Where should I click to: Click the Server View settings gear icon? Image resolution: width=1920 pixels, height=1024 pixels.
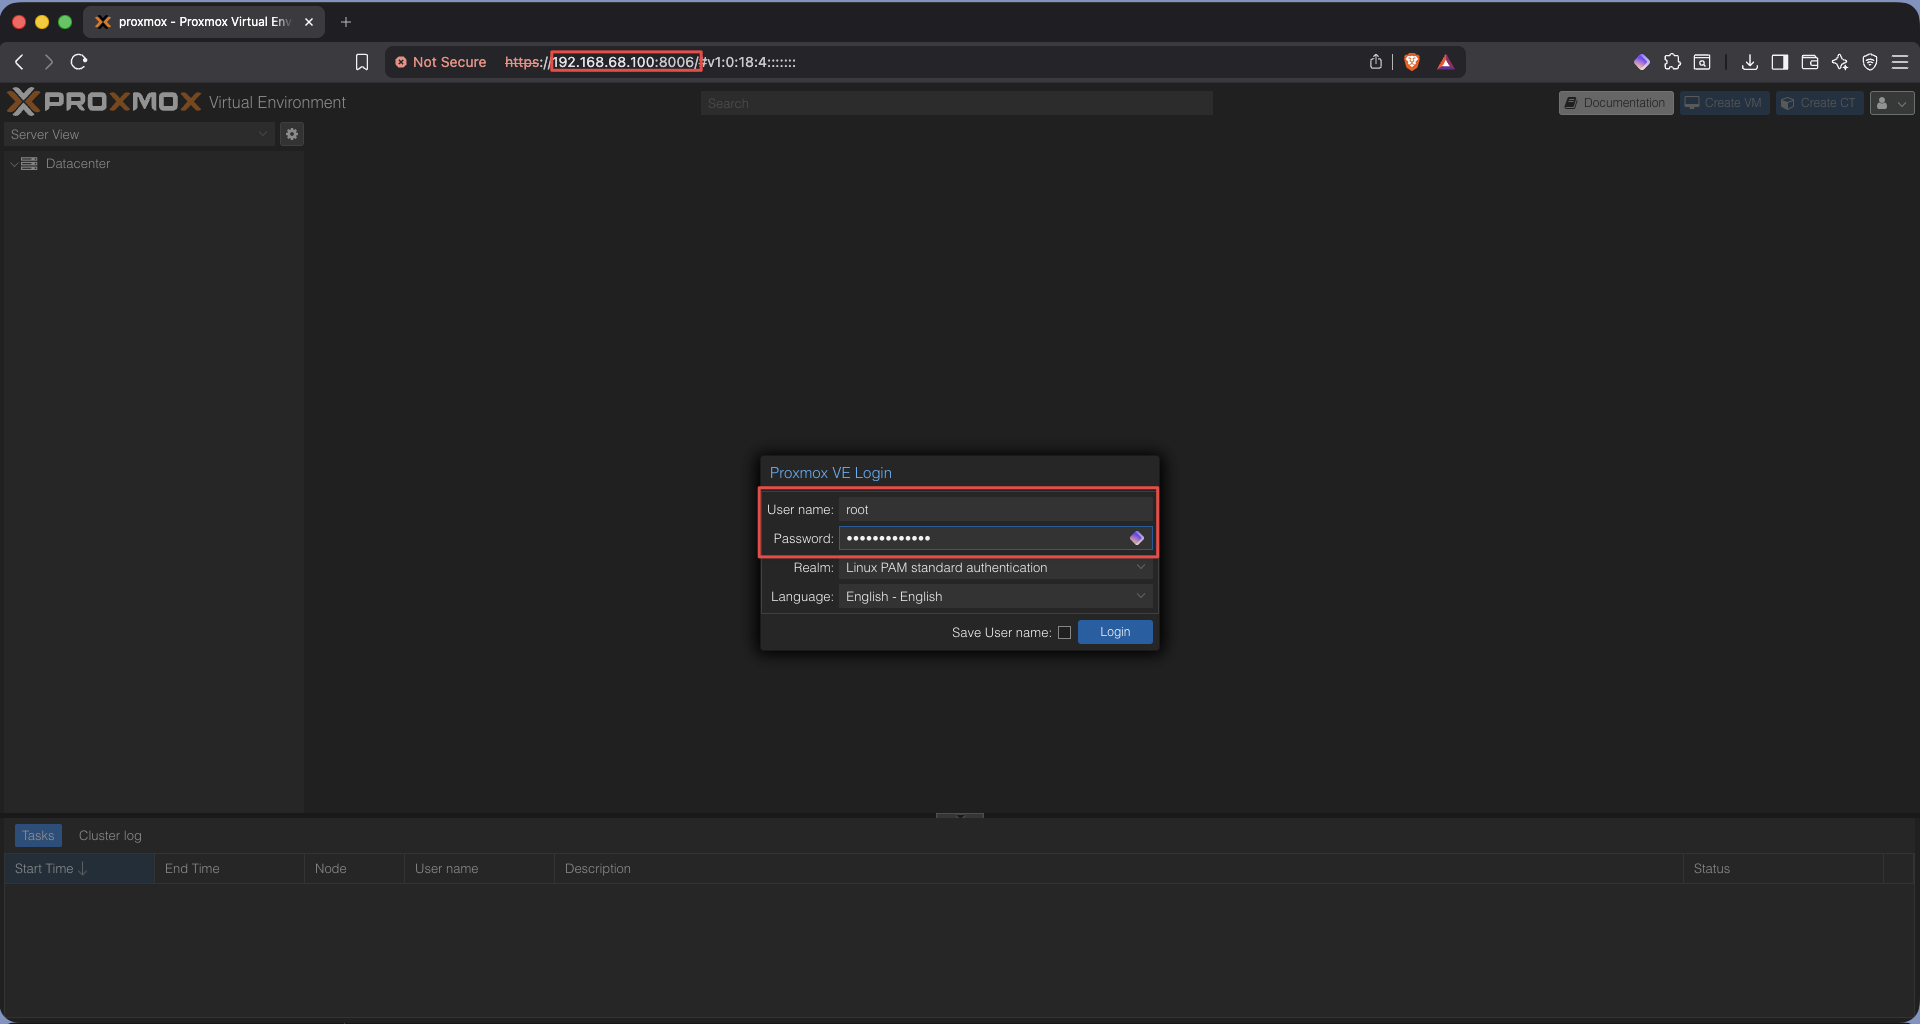pos(292,134)
